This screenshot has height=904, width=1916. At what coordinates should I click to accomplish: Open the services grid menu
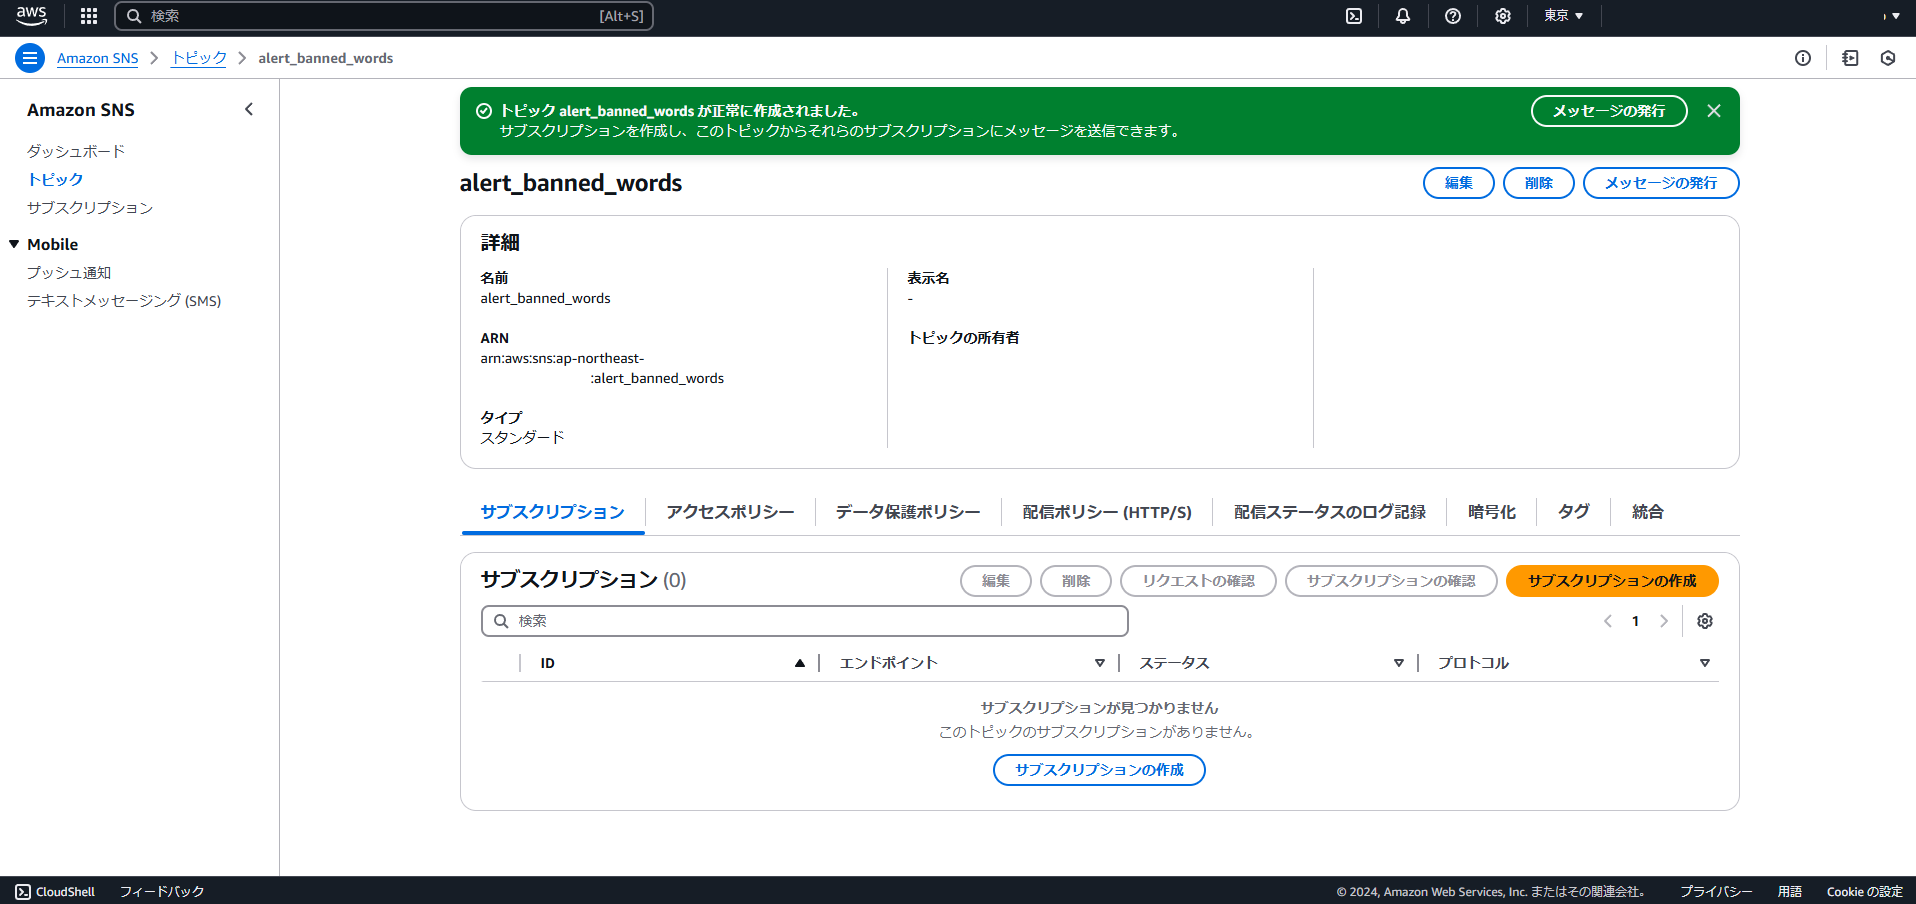tap(89, 16)
